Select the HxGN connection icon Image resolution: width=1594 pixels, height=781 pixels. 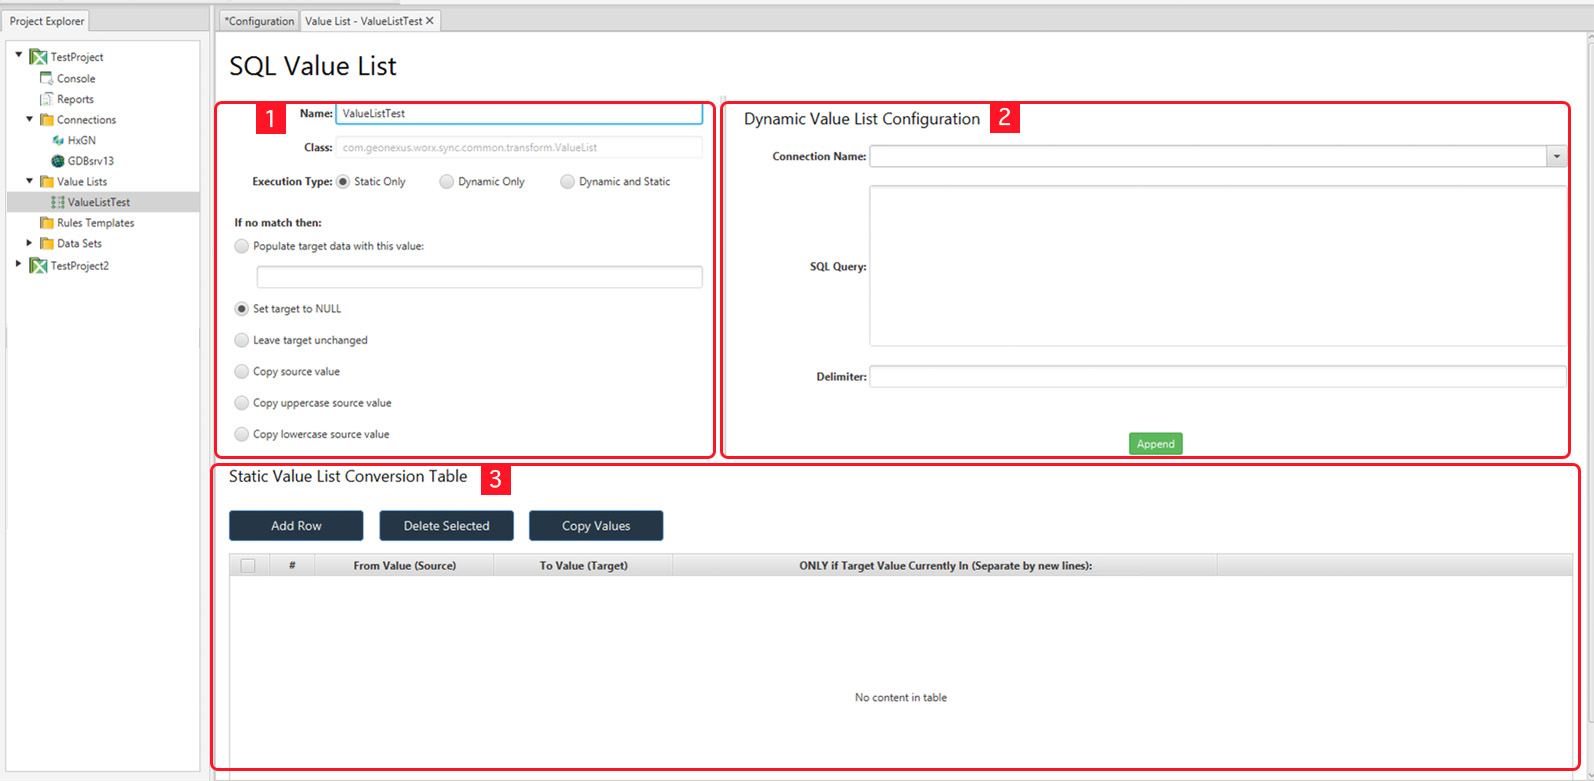tap(58, 140)
